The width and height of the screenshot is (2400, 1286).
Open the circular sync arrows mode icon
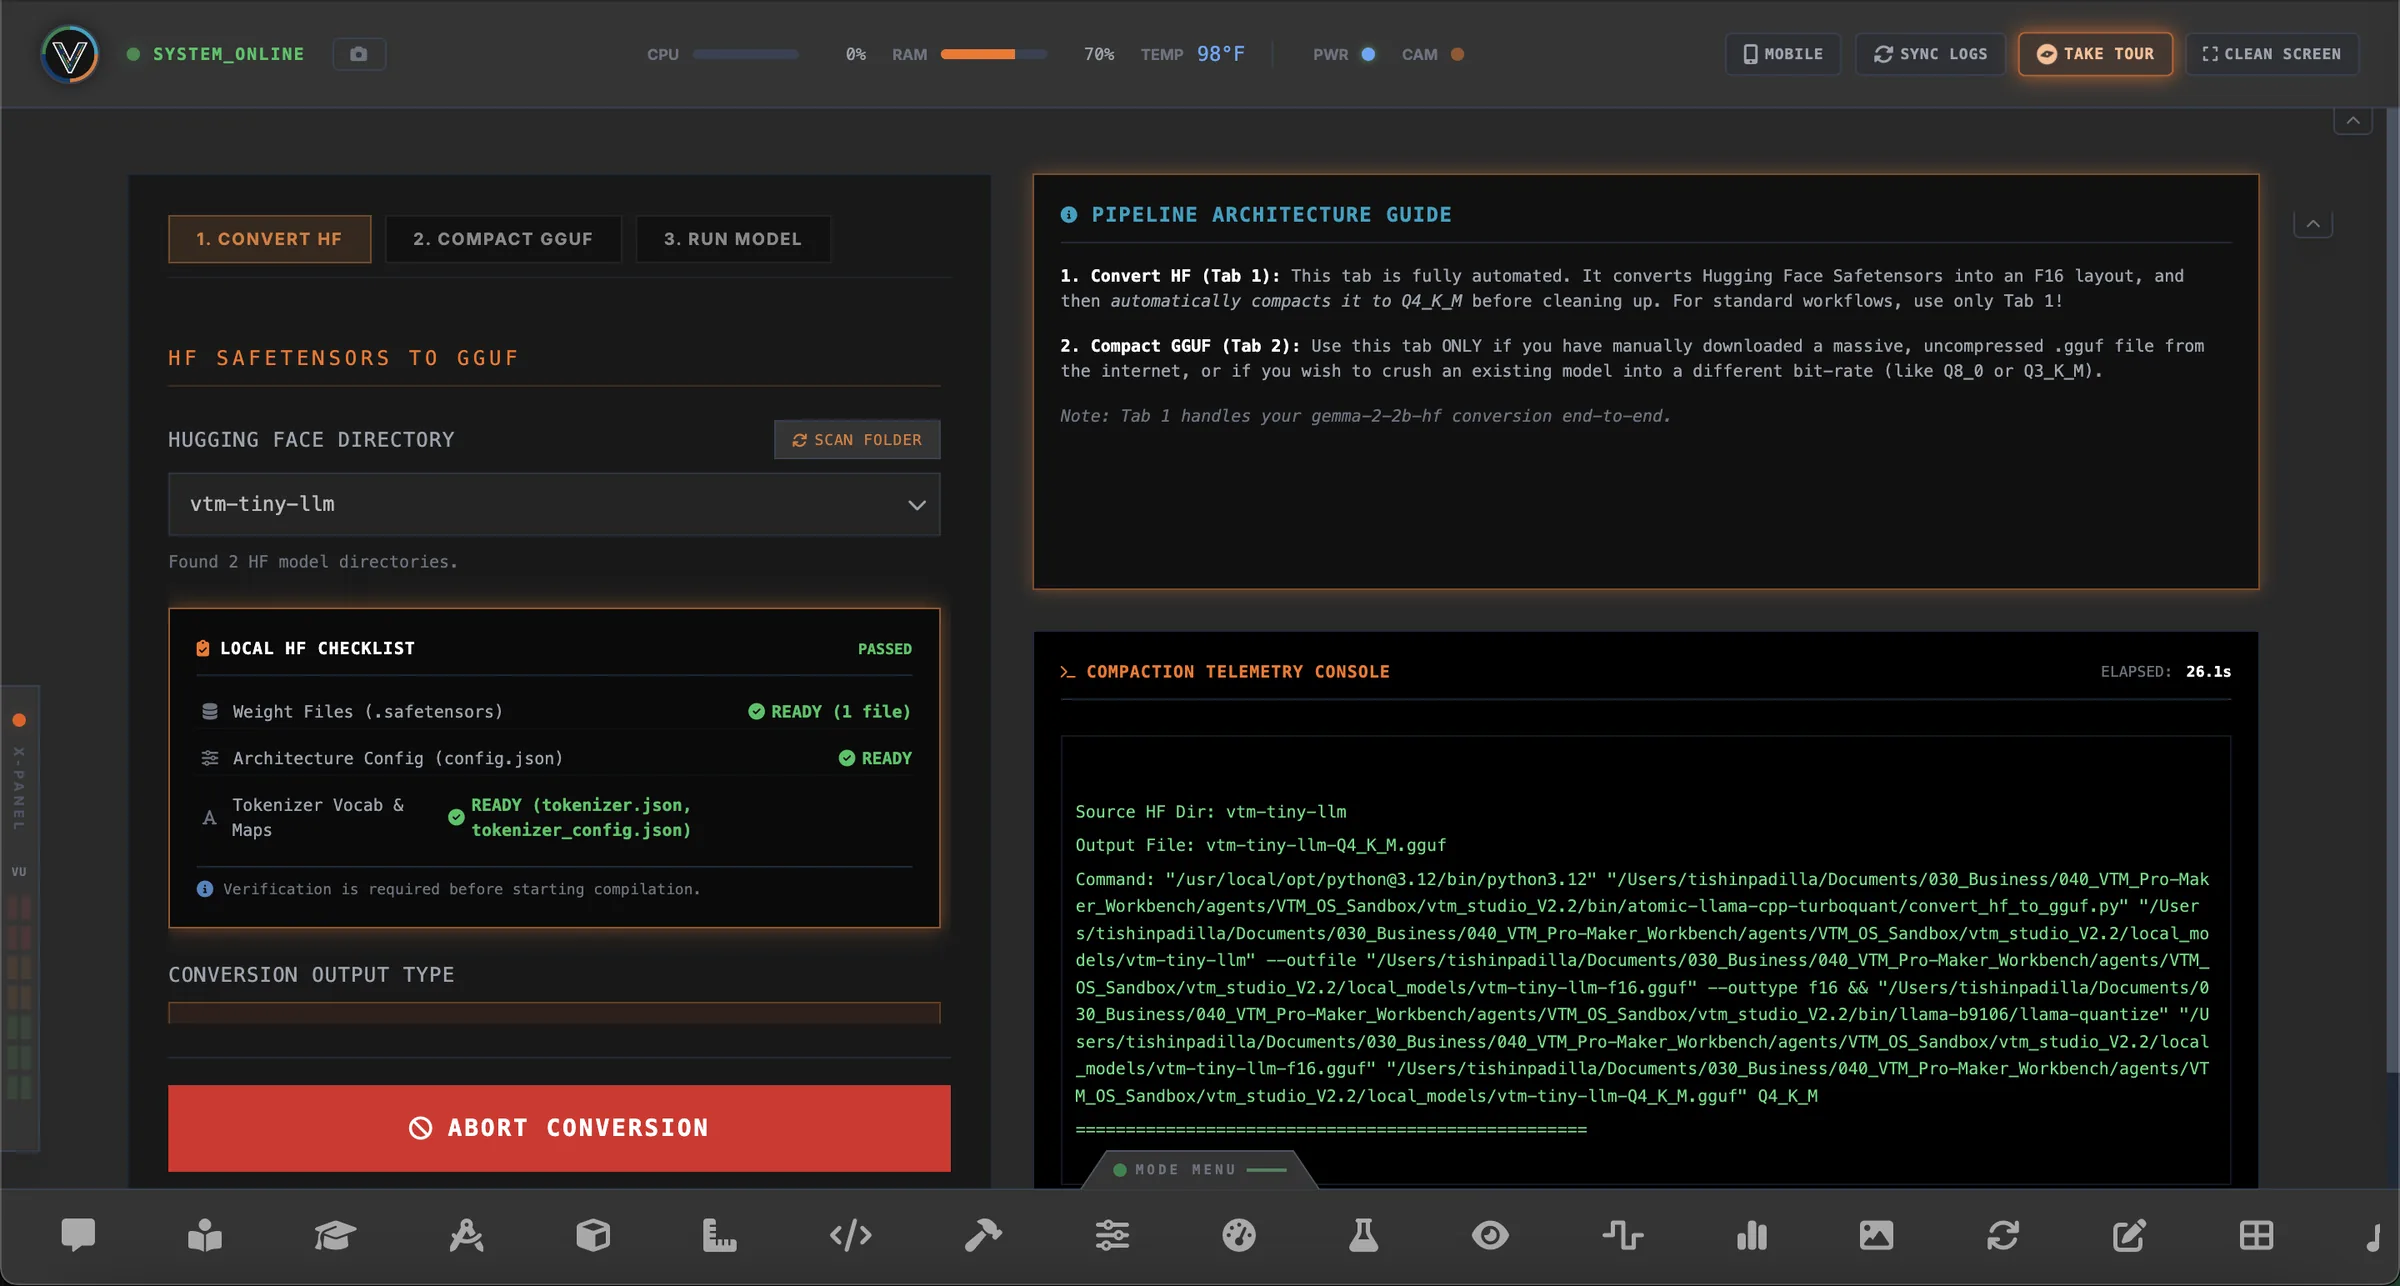point(2003,1235)
